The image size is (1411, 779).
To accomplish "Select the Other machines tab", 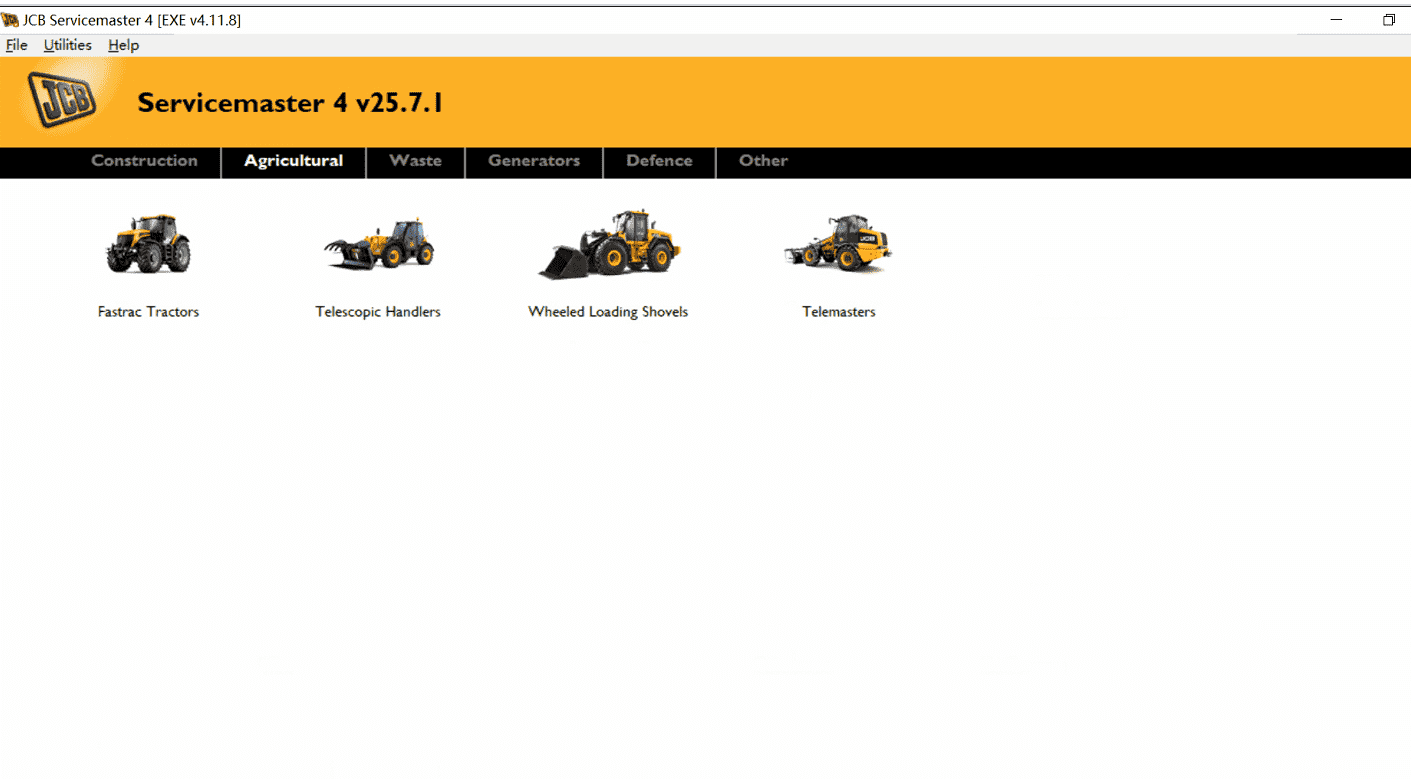I will pyautogui.click(x=763, y=161).
